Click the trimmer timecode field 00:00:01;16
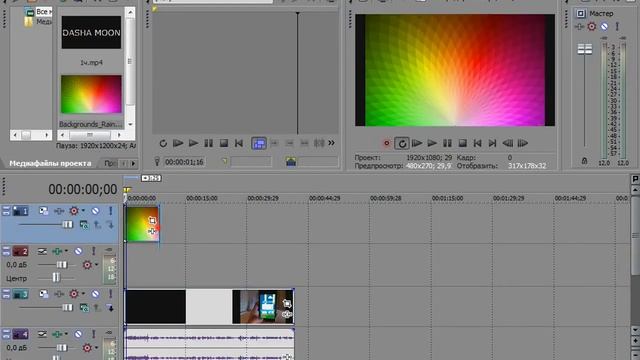This screenshot has height=360, width=640. pyautogui.click(x=184, y=162)
